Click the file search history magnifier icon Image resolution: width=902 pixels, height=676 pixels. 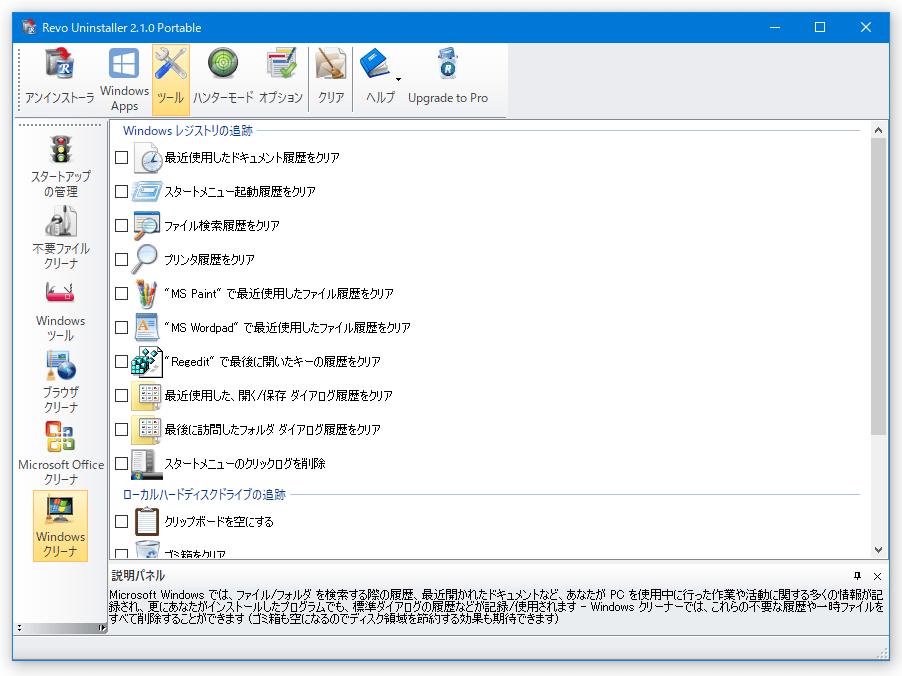pos(147,226)
